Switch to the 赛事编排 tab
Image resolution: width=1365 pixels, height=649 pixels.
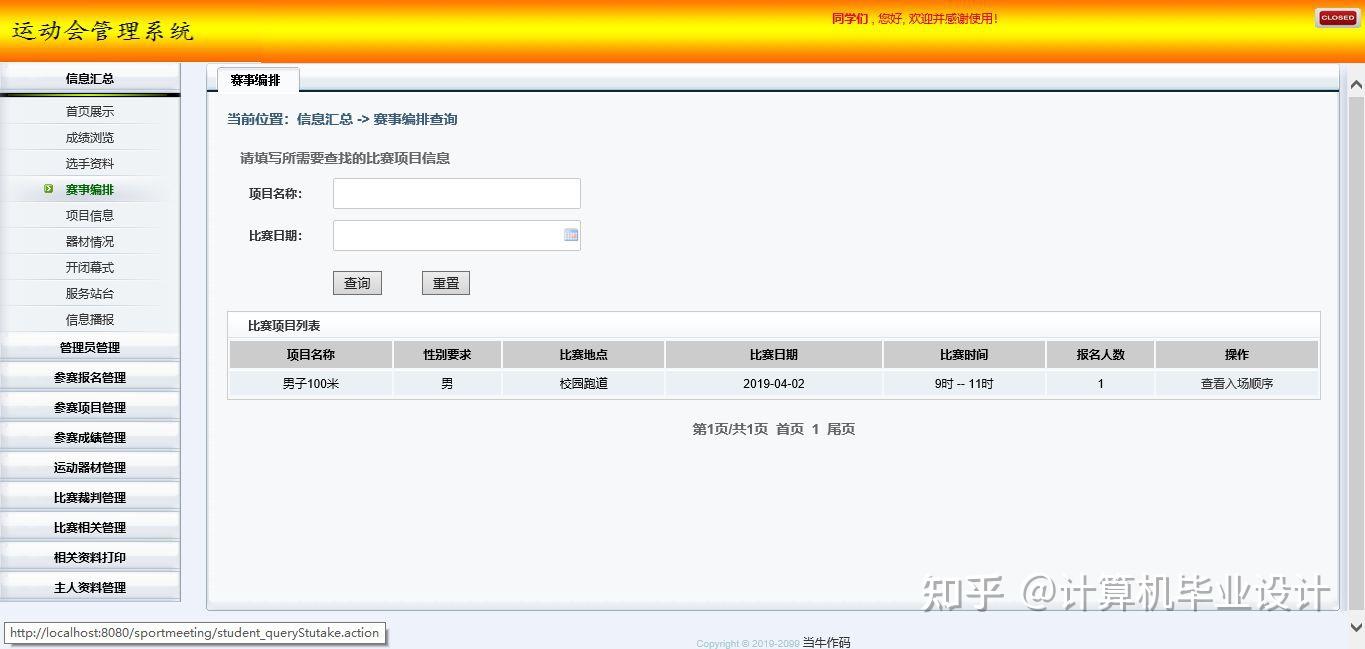[255, 80]
